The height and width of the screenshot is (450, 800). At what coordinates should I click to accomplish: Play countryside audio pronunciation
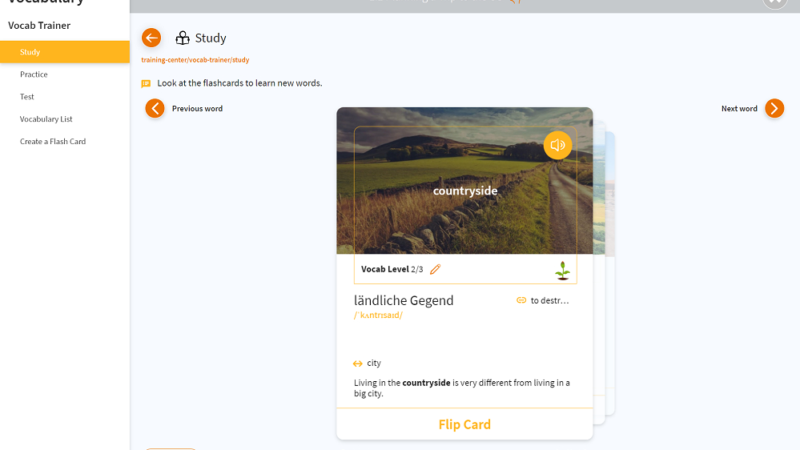(x=557, y=145)
